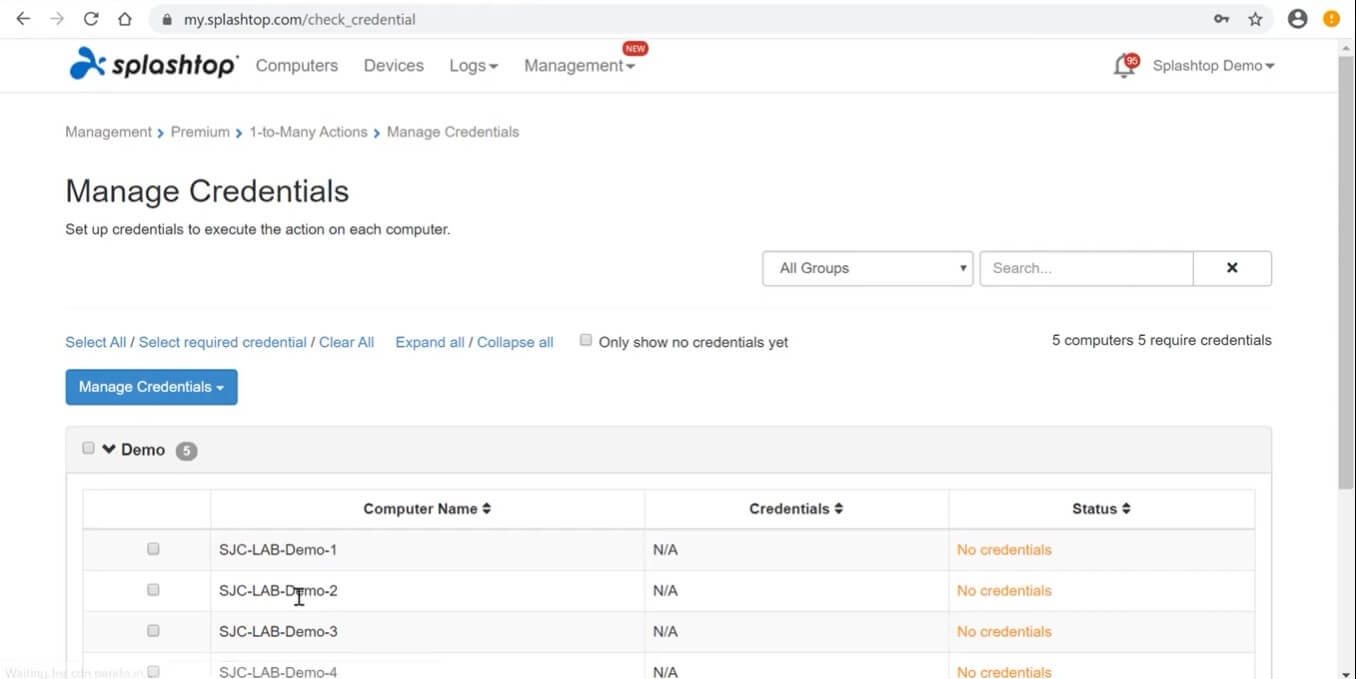Image resolution: width=1356 pixels, height=679 pixels.
Task: Click the Splashtop logo
Action: click(x=154, y=64)
